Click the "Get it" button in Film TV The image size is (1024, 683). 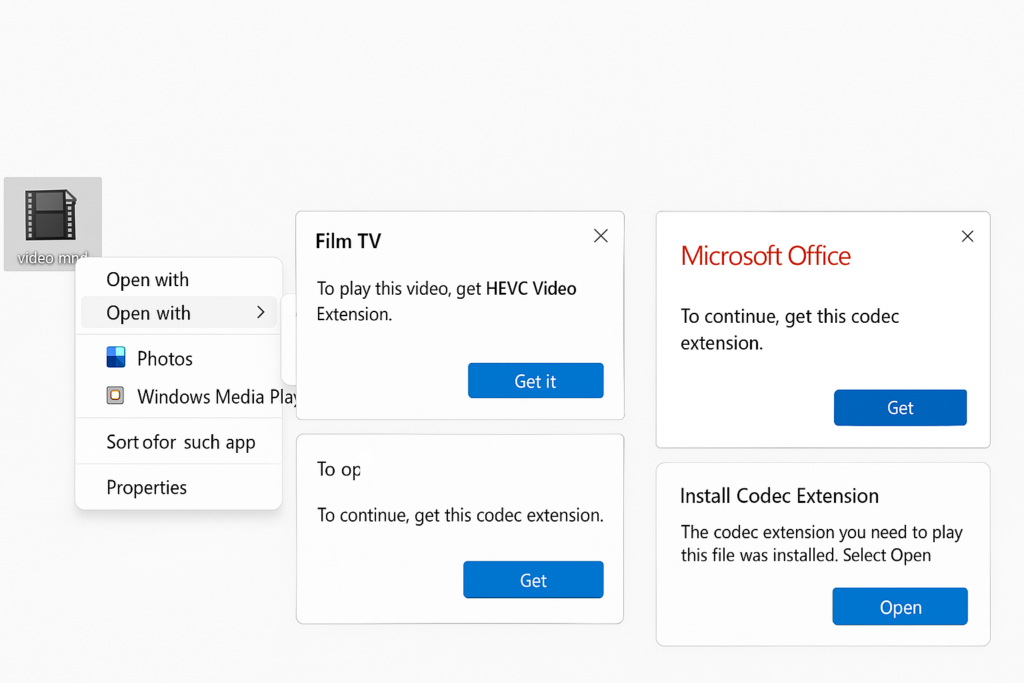tap(536, 381)
